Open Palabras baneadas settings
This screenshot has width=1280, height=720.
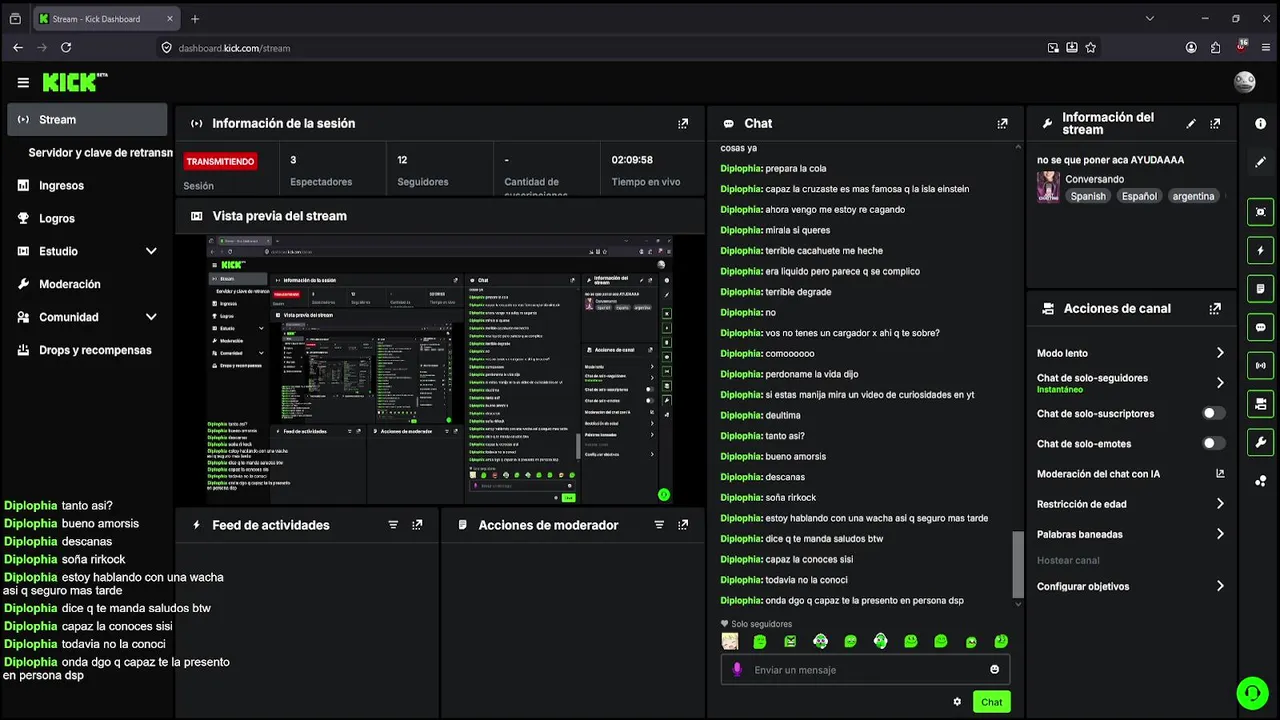(1131, 534)
